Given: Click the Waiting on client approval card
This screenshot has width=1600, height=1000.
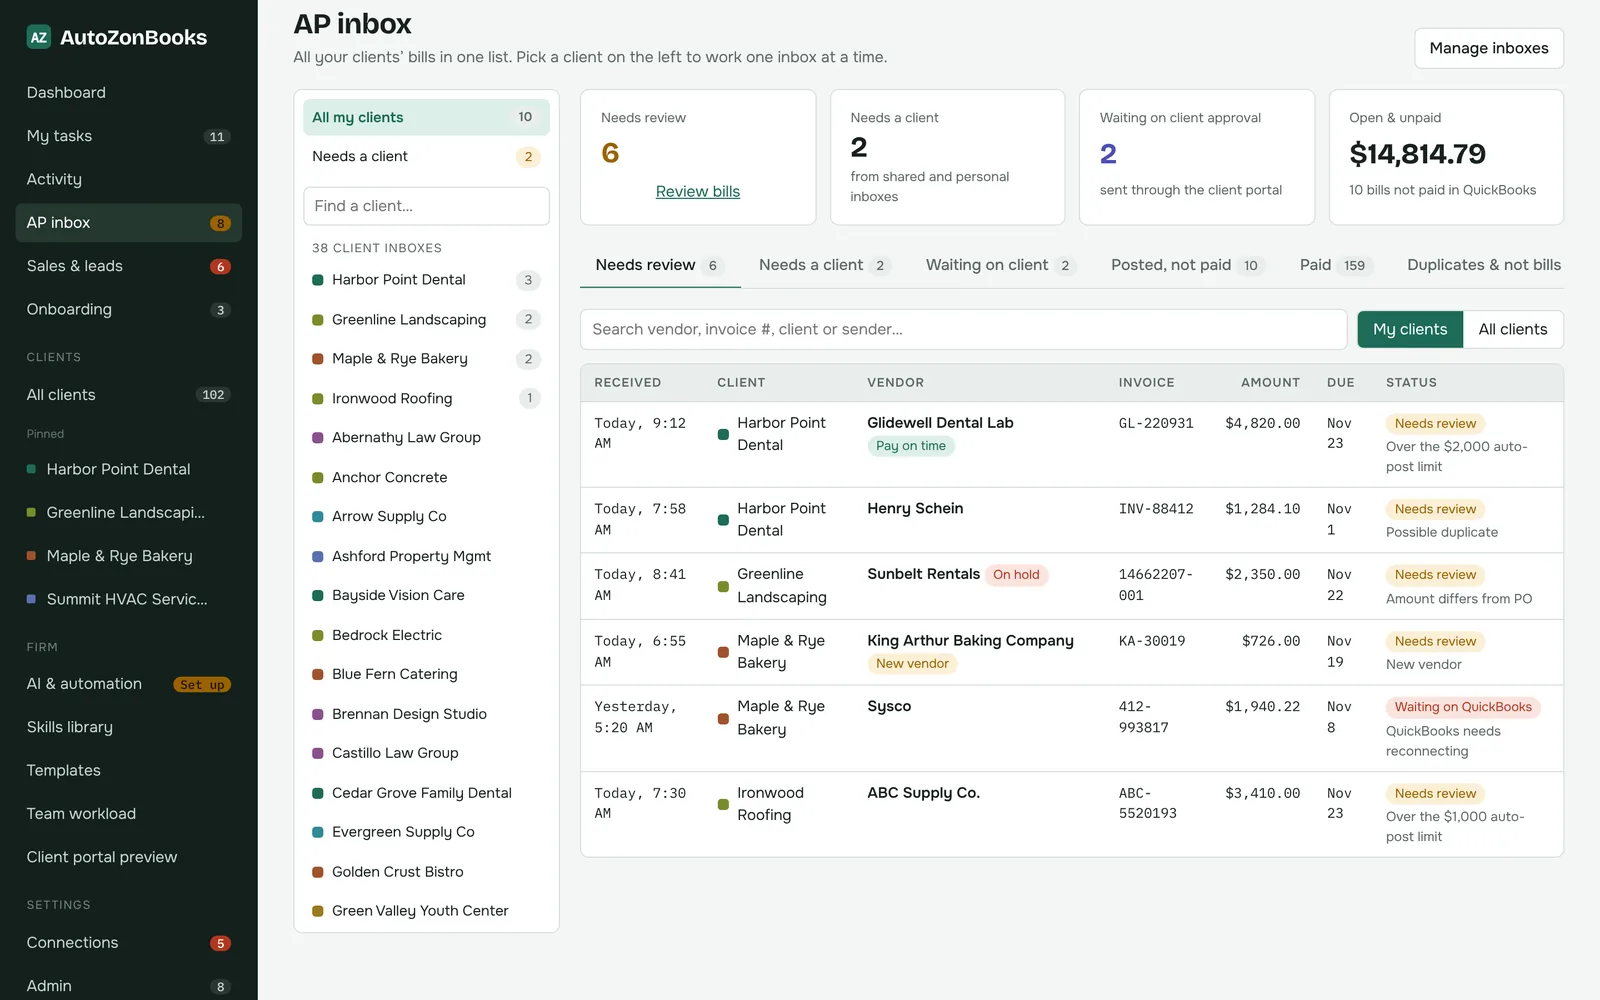Looking at the screenshot, I should click(1197, 157).
